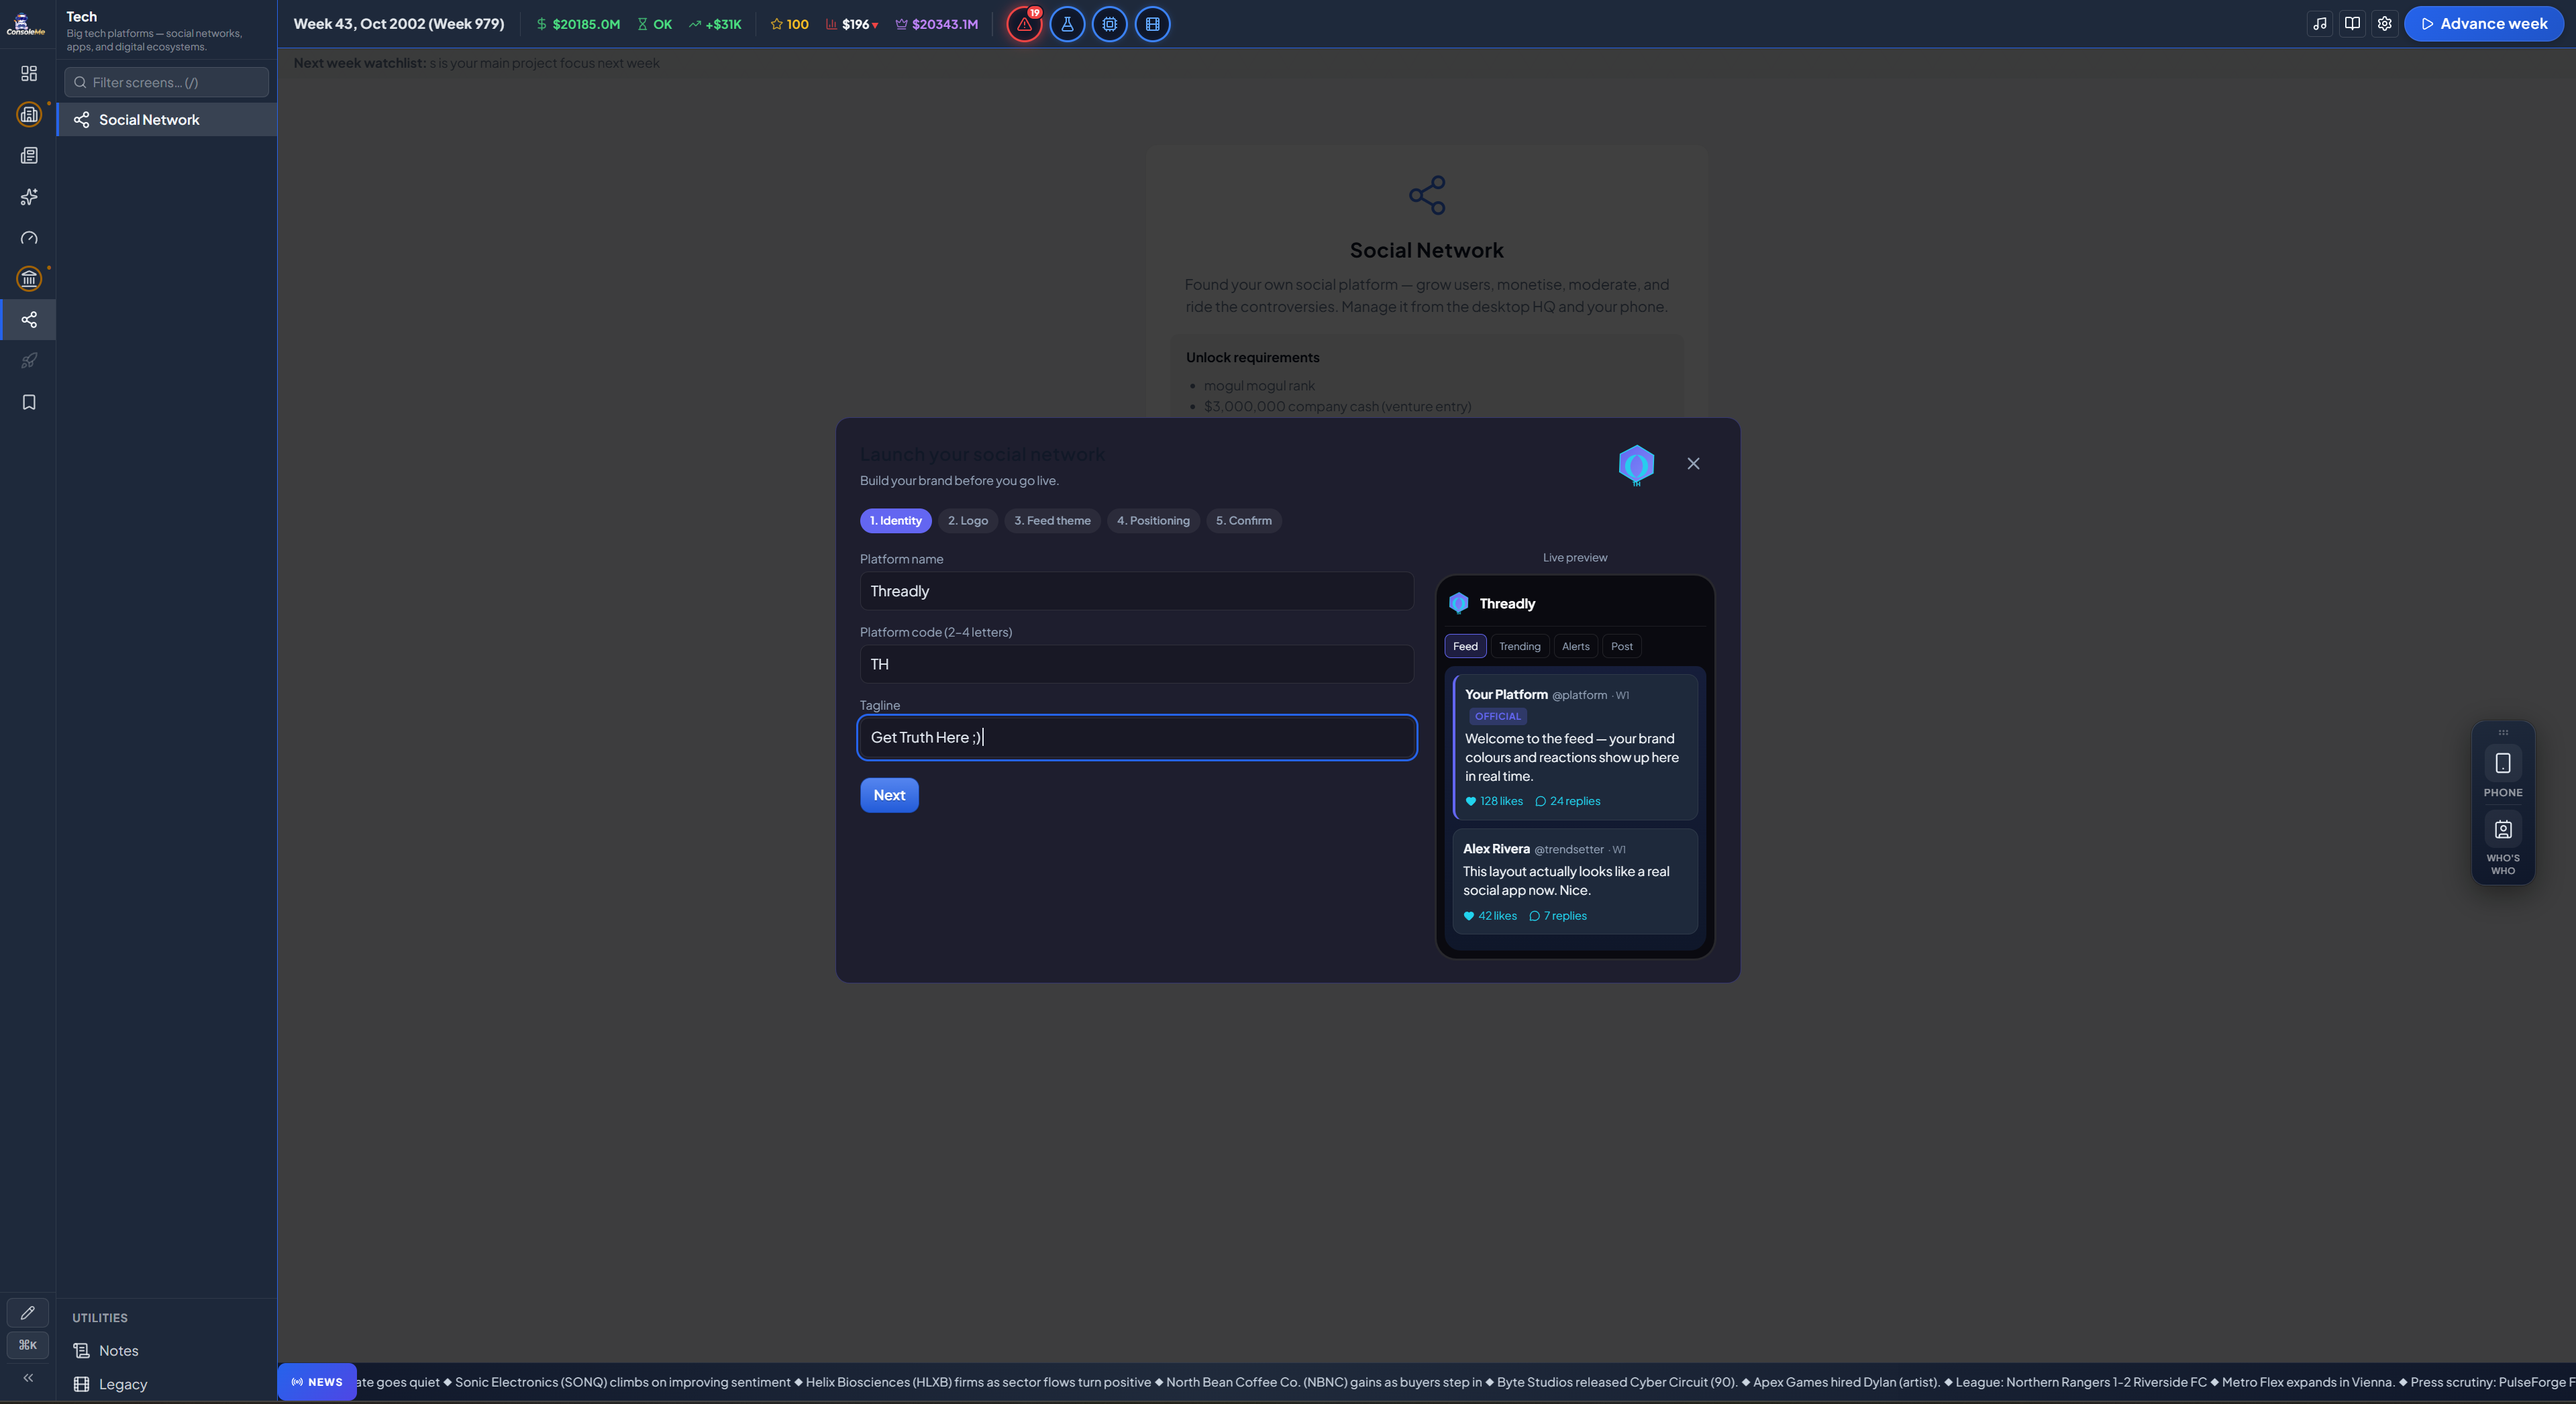Open the red alerts warning icon
This screenshot has width=2576, height=1404.
coord(1024,24)
